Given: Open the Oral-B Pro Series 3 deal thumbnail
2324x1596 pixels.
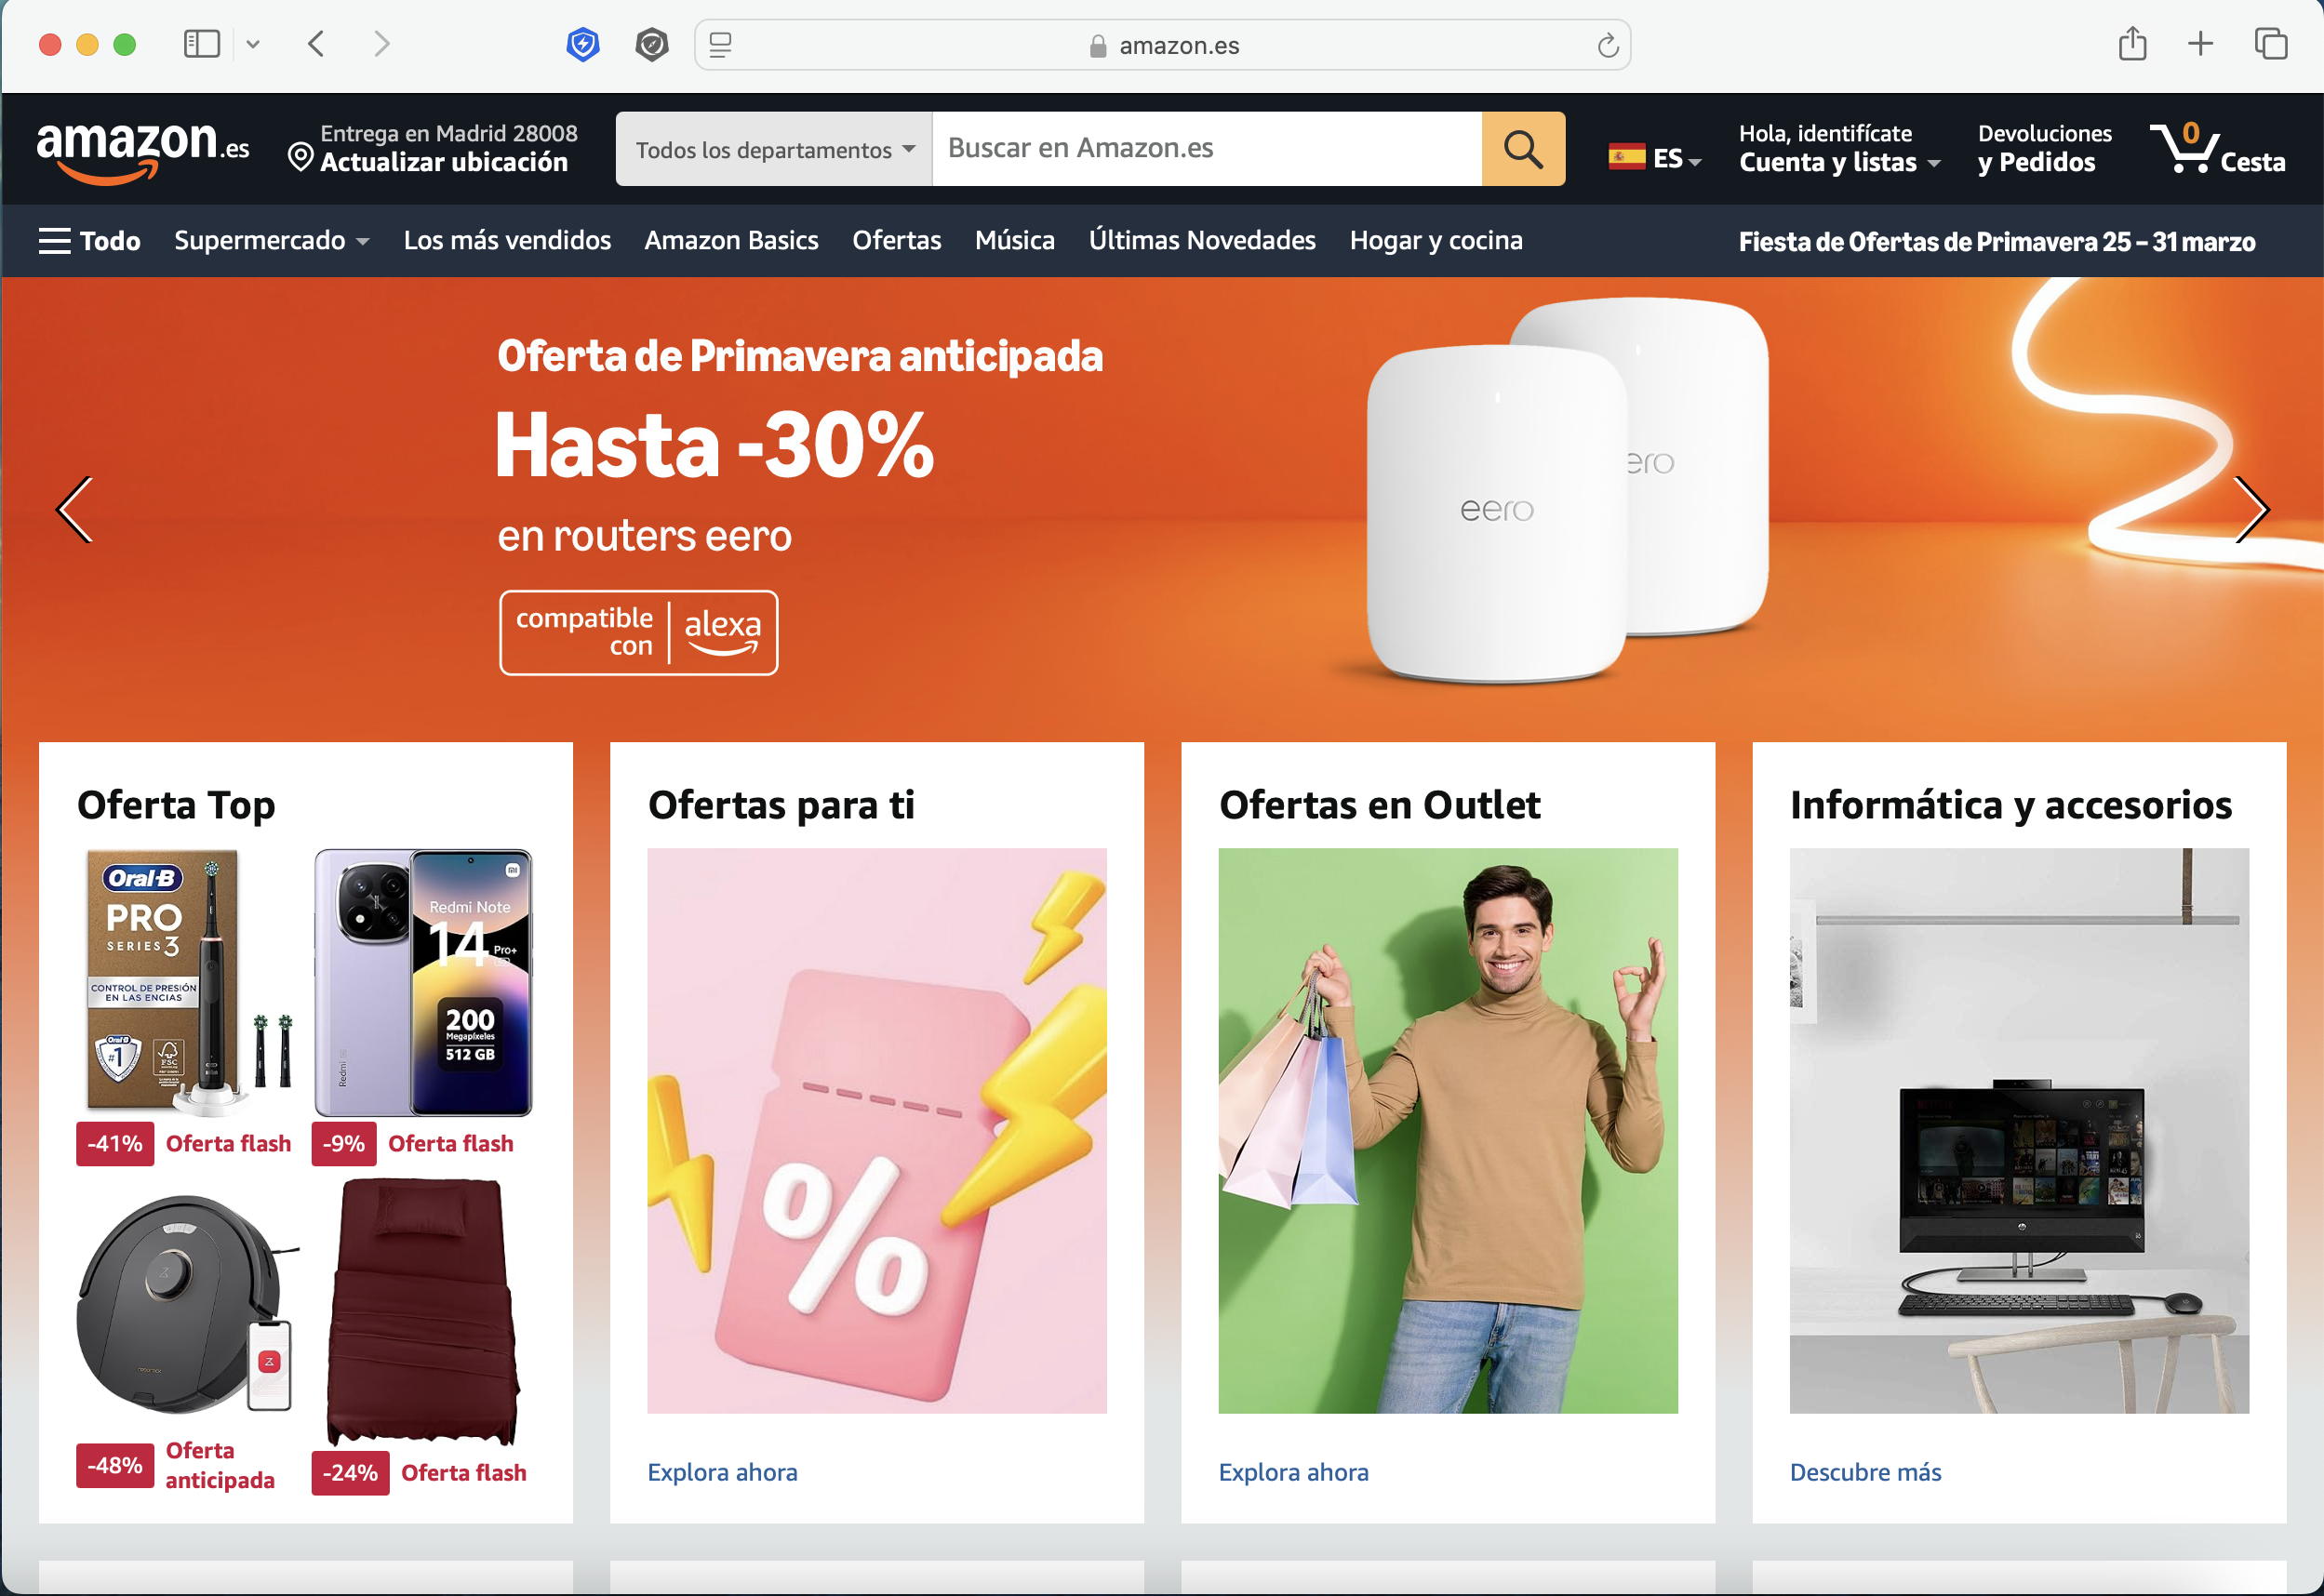Looking at the screenshot, I should (187, 982).
